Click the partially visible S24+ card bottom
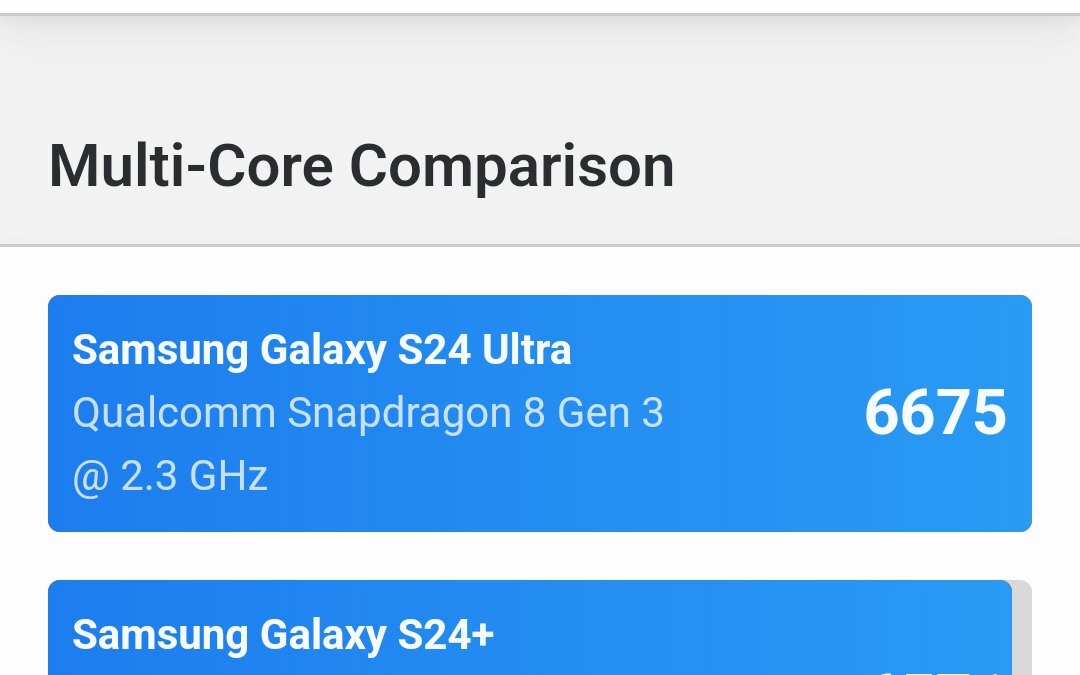 click(x=540, y=670)
